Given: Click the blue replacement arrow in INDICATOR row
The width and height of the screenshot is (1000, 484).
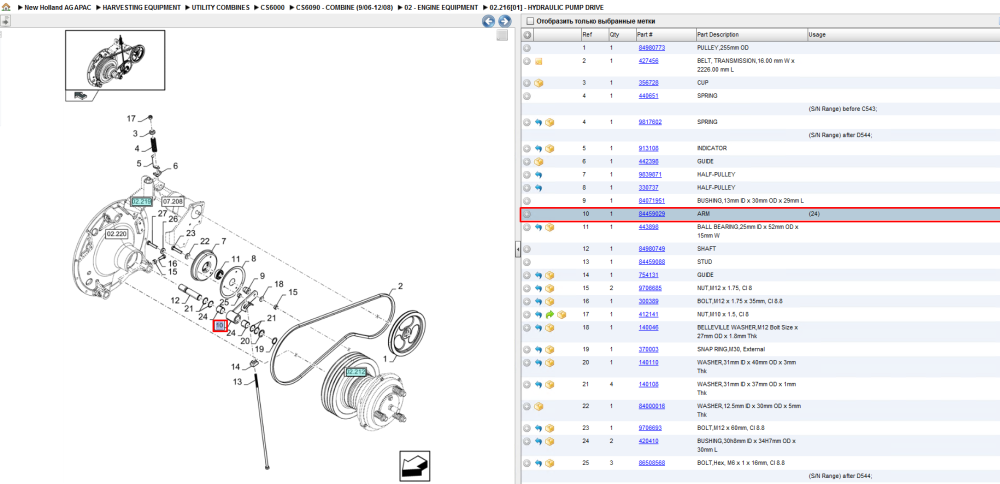Looking at the screenshot, I should [x=538, y=149].
